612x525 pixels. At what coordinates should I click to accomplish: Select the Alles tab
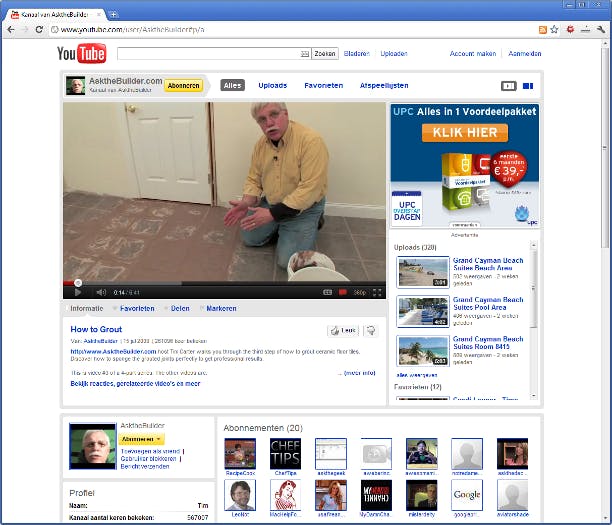coord(233,85)
